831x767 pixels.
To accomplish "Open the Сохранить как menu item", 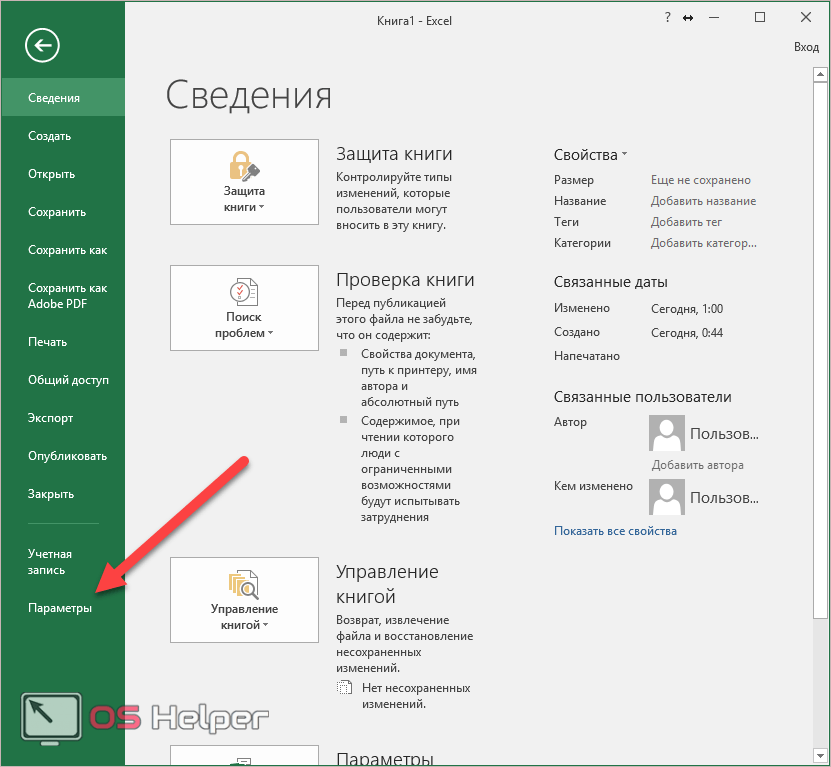I will pyautogui.click(x=67, y=250).
